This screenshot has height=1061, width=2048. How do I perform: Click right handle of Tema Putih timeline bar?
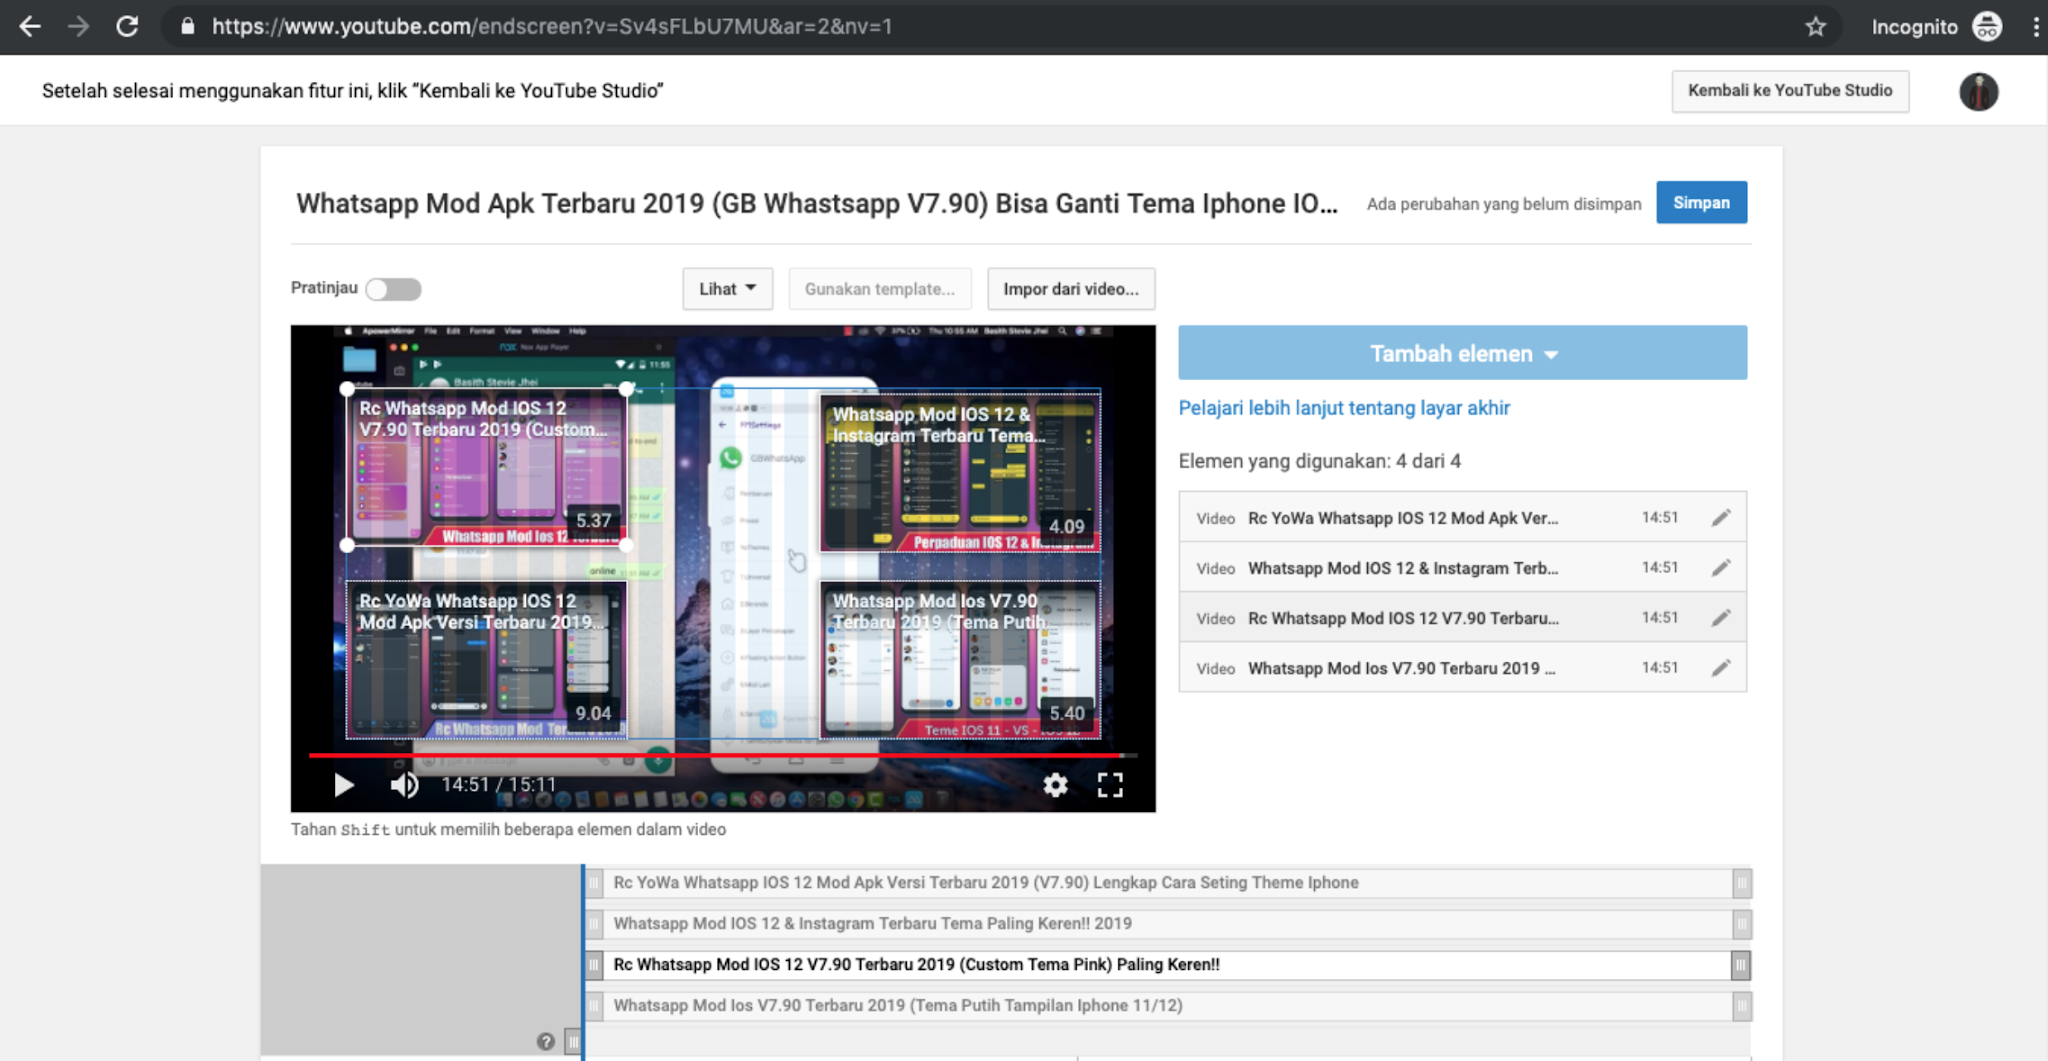1741,1006
